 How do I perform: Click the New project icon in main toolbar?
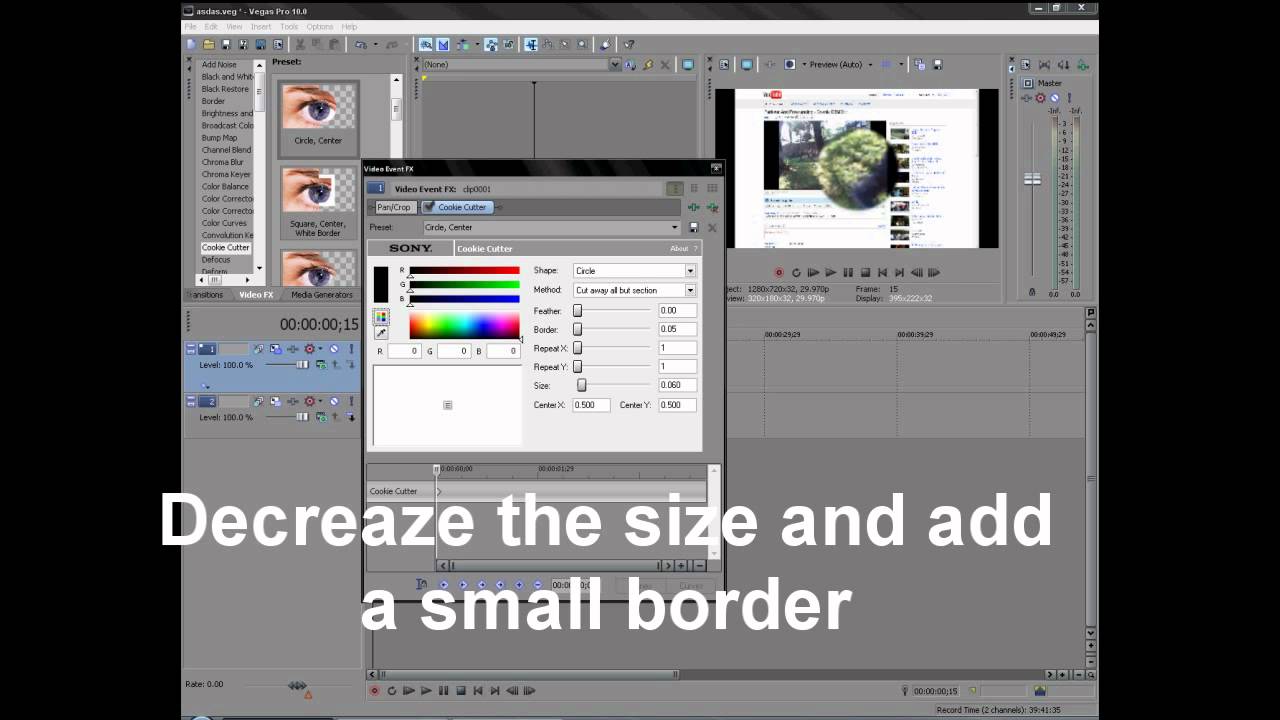tap(191, 45)
